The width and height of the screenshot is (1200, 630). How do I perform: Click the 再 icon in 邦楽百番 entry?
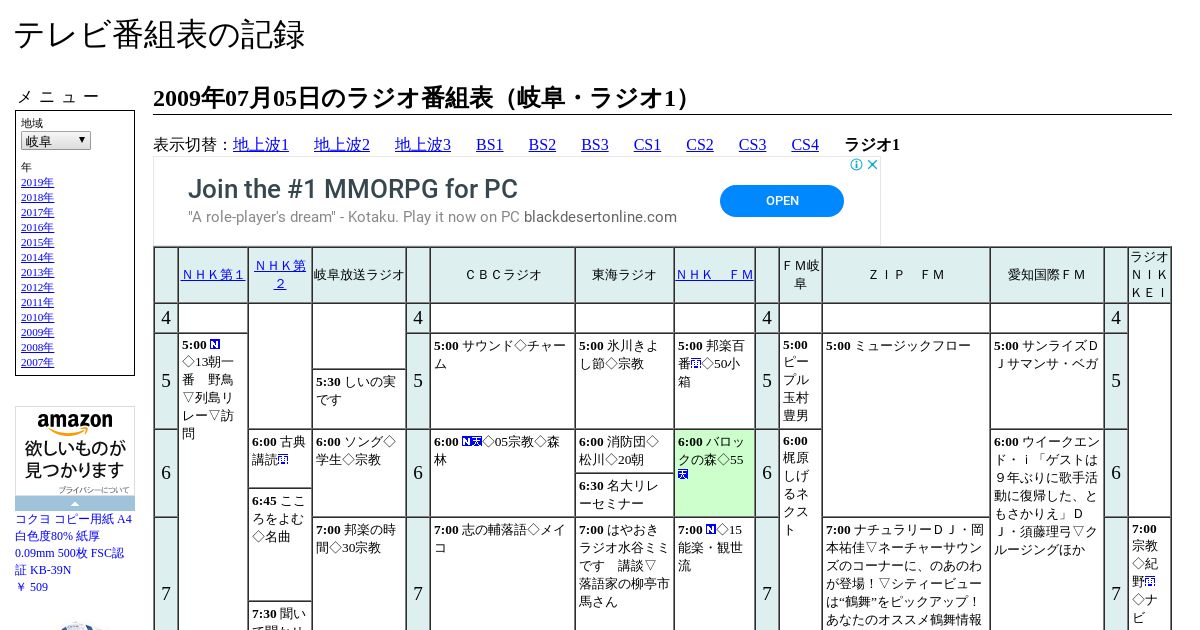click(x=695, y=364)
